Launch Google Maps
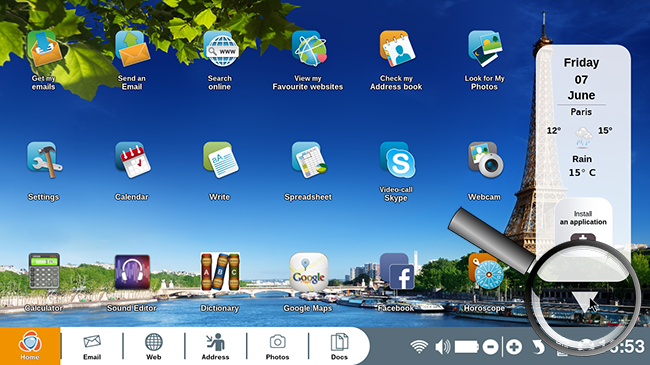 pos(308,272)
